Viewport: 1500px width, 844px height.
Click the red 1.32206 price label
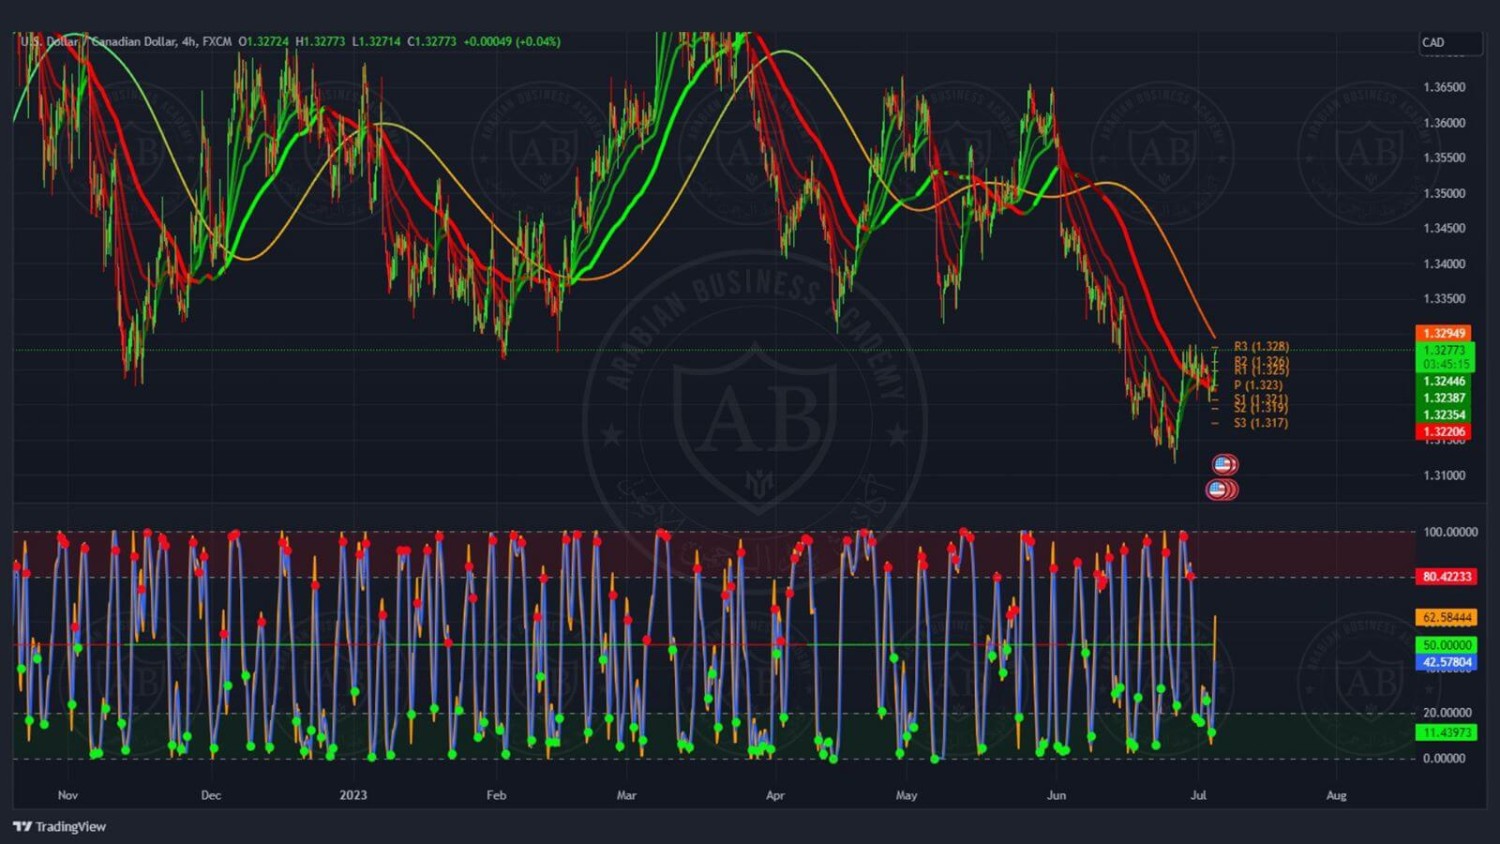tap(1443, 432)
